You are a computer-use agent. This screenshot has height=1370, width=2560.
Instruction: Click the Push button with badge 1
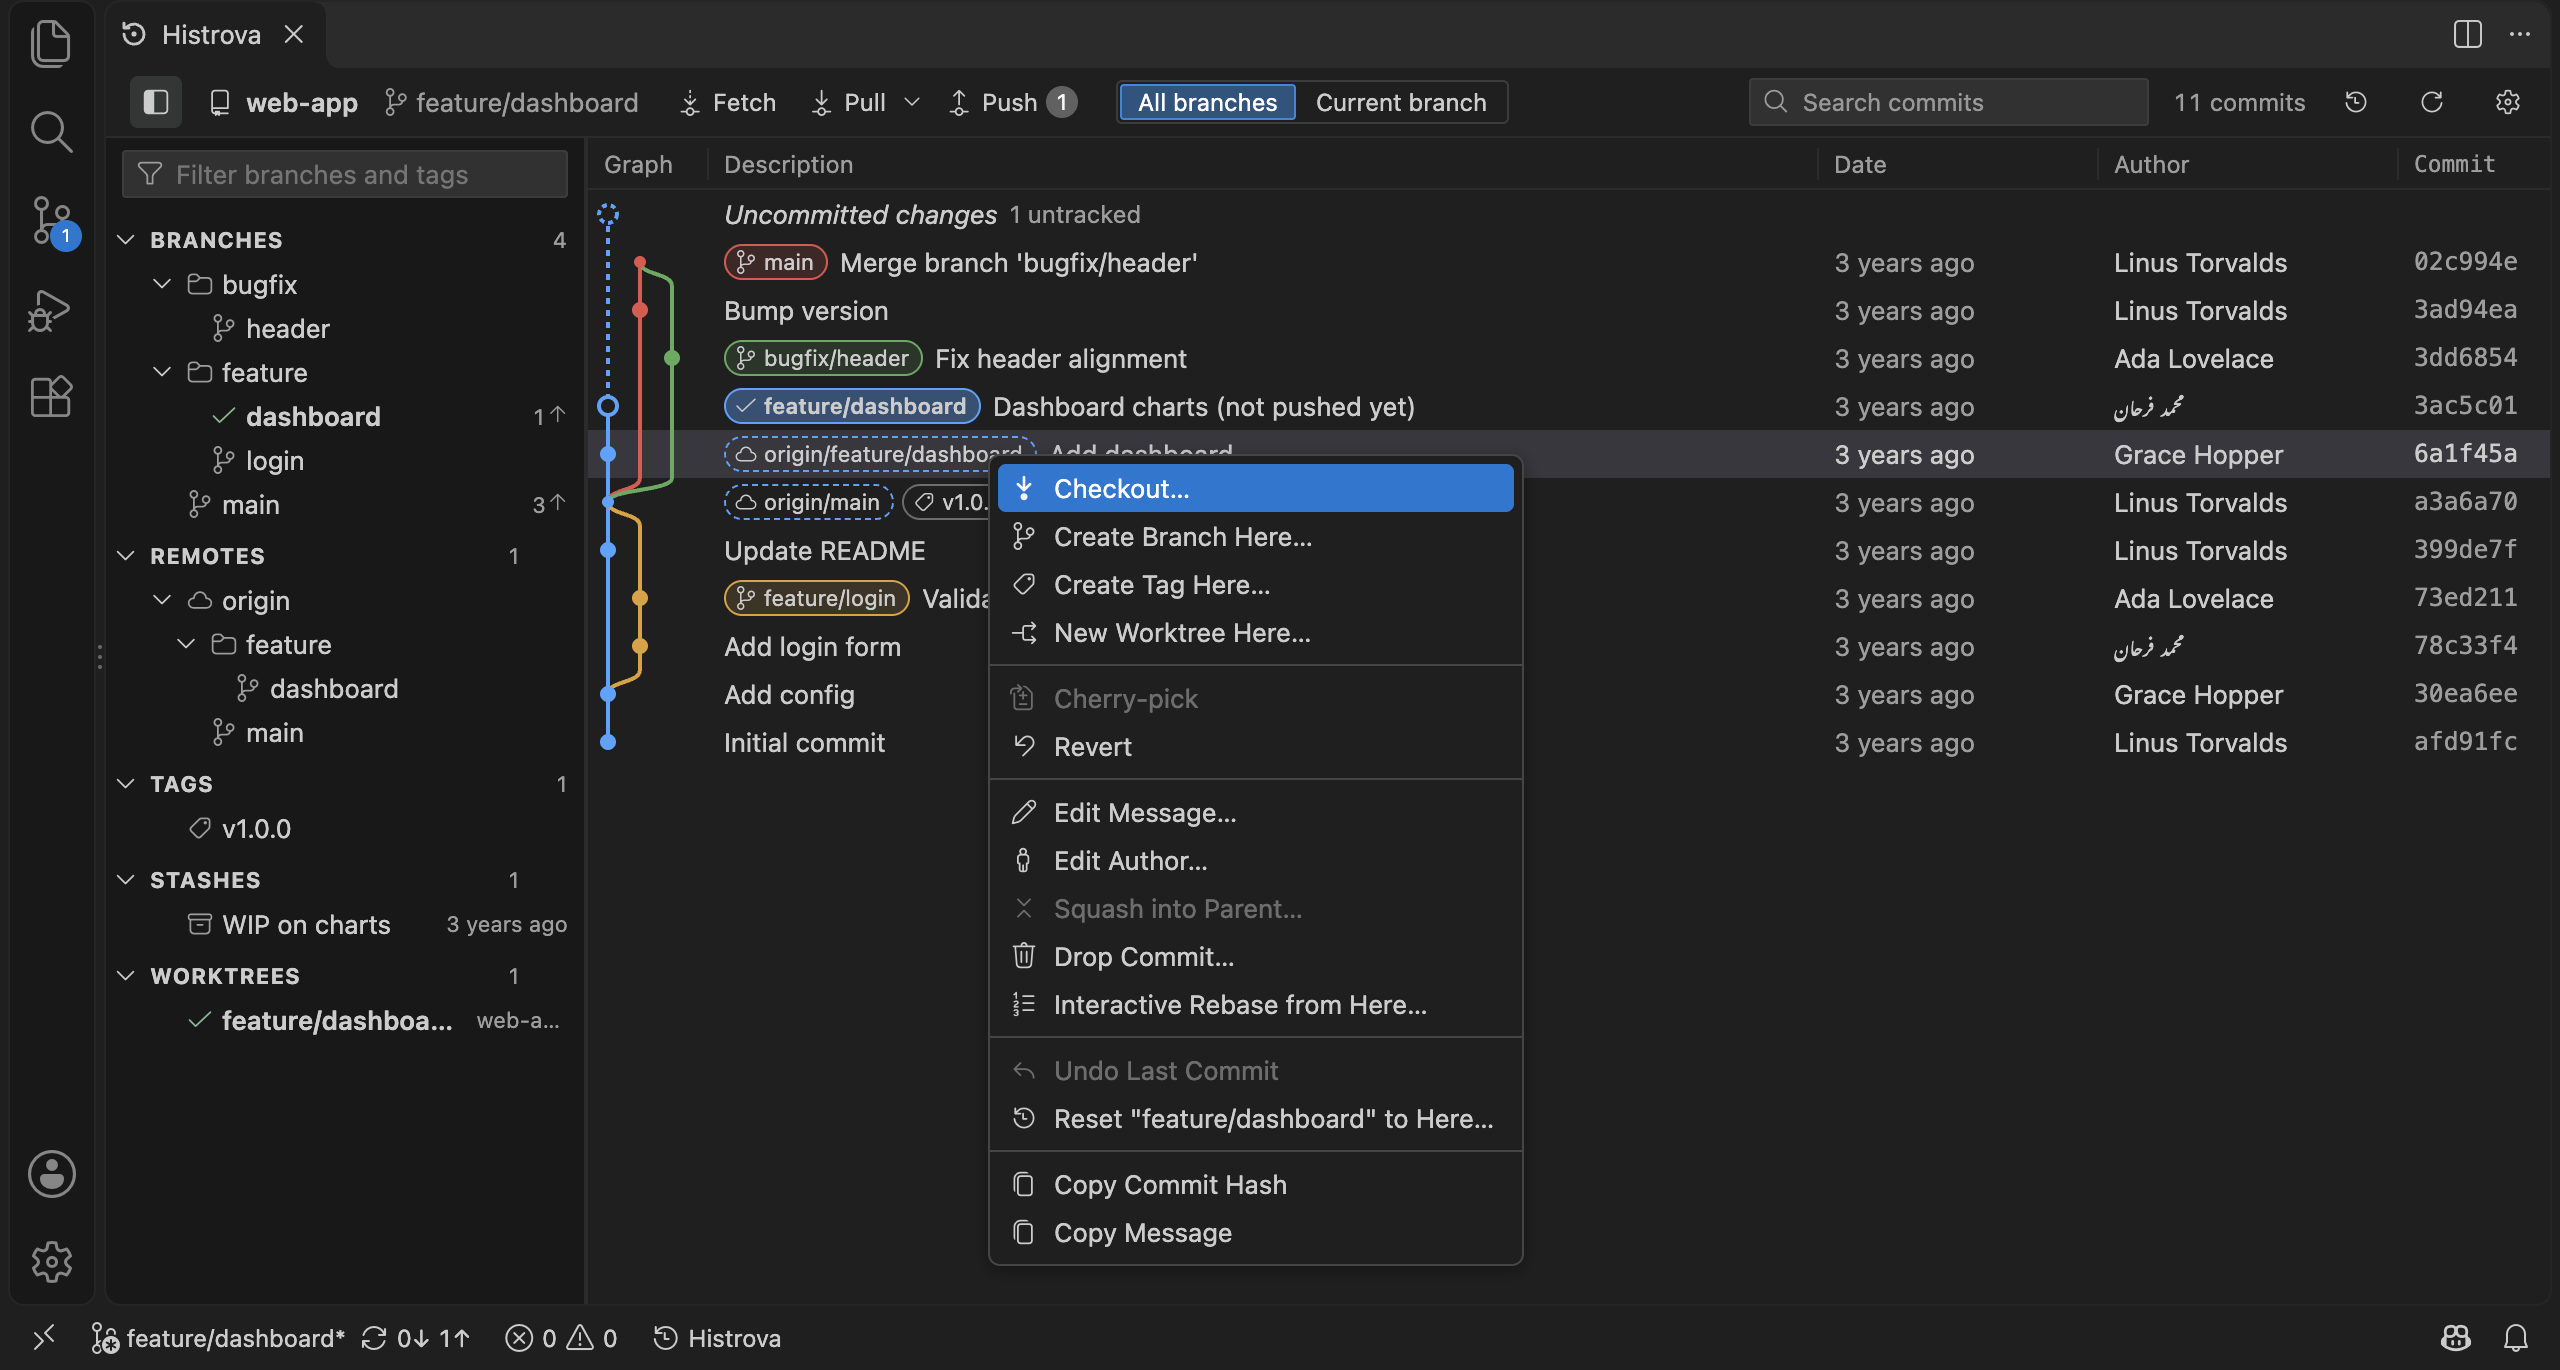coord(1012,102)
